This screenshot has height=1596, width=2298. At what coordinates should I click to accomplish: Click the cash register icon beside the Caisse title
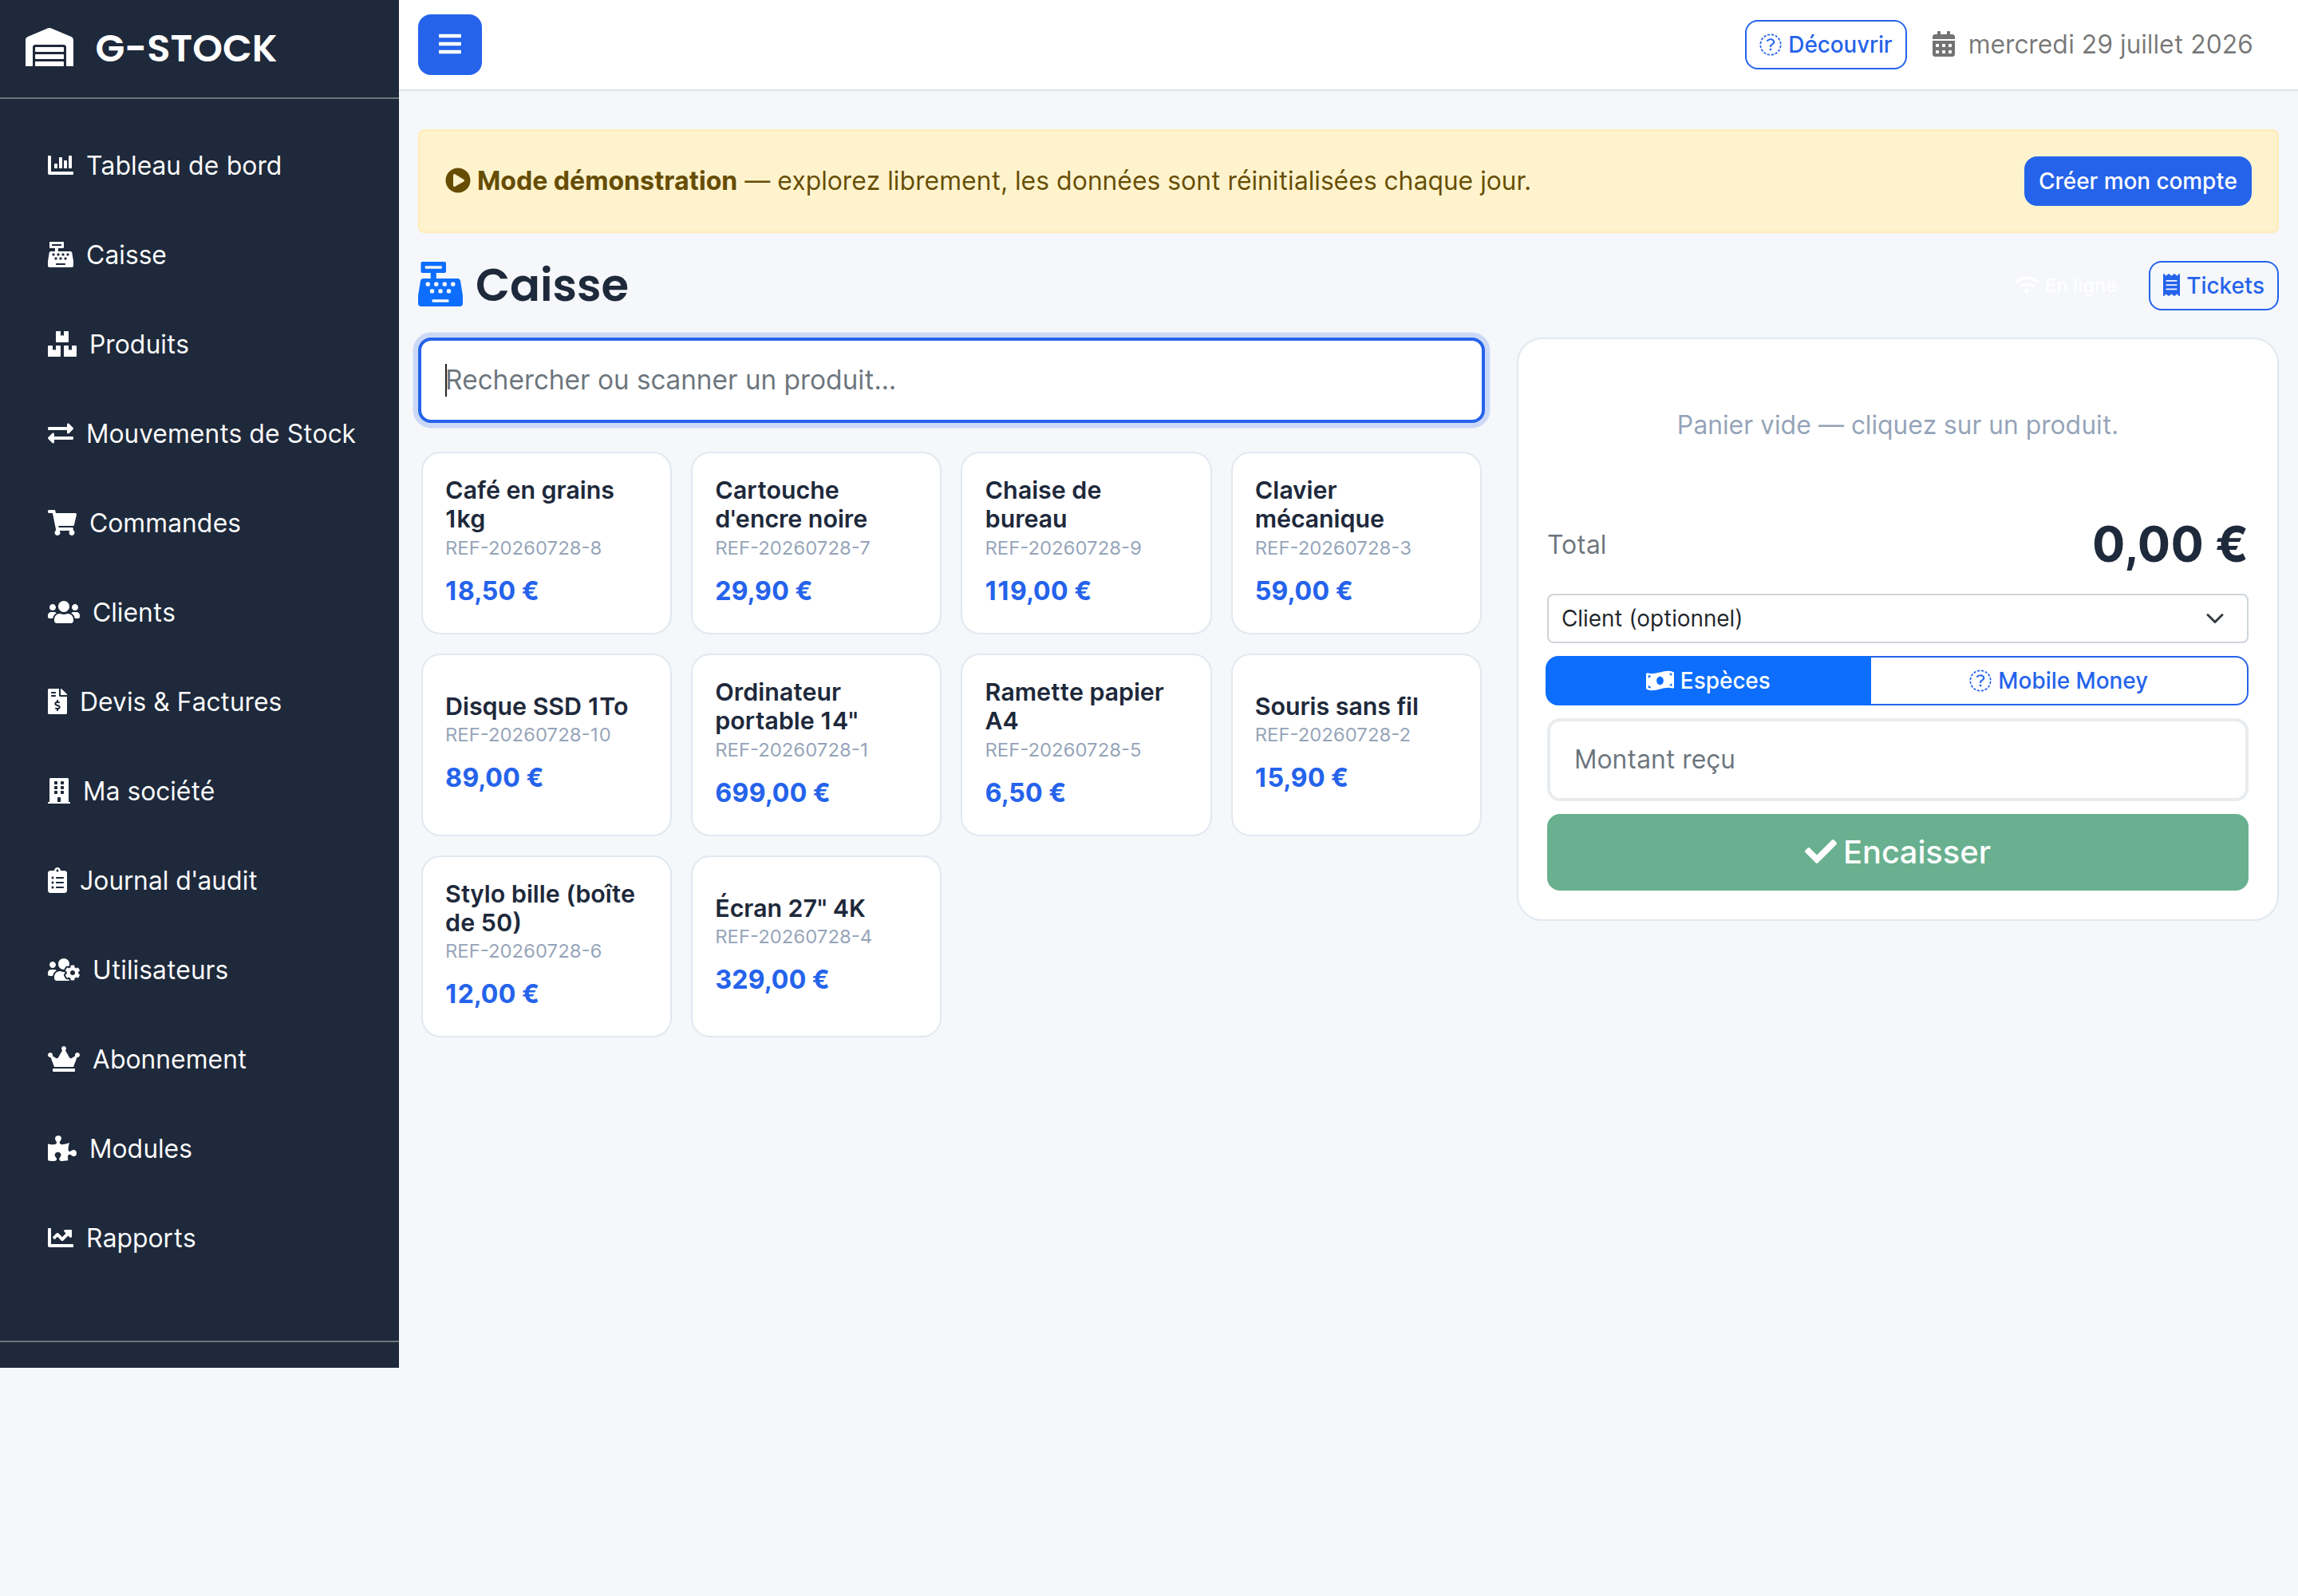[440, 285]
